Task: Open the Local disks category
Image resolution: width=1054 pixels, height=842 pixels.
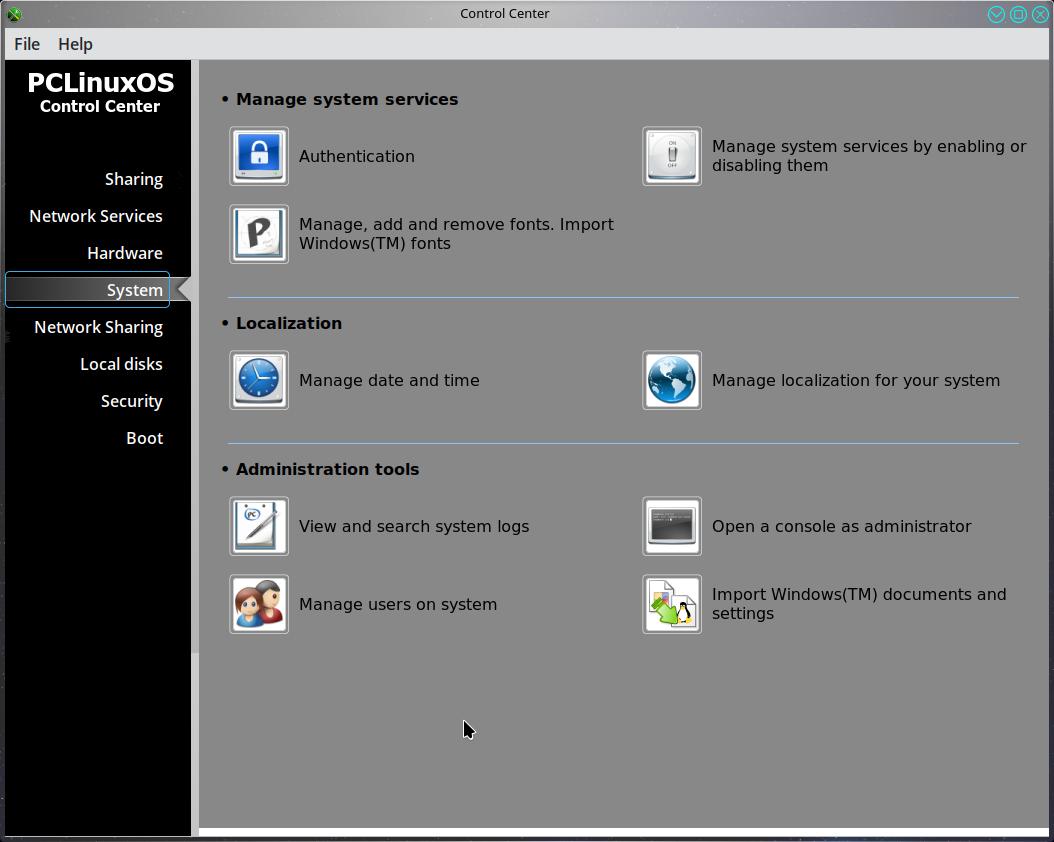Action: point(121,364)
